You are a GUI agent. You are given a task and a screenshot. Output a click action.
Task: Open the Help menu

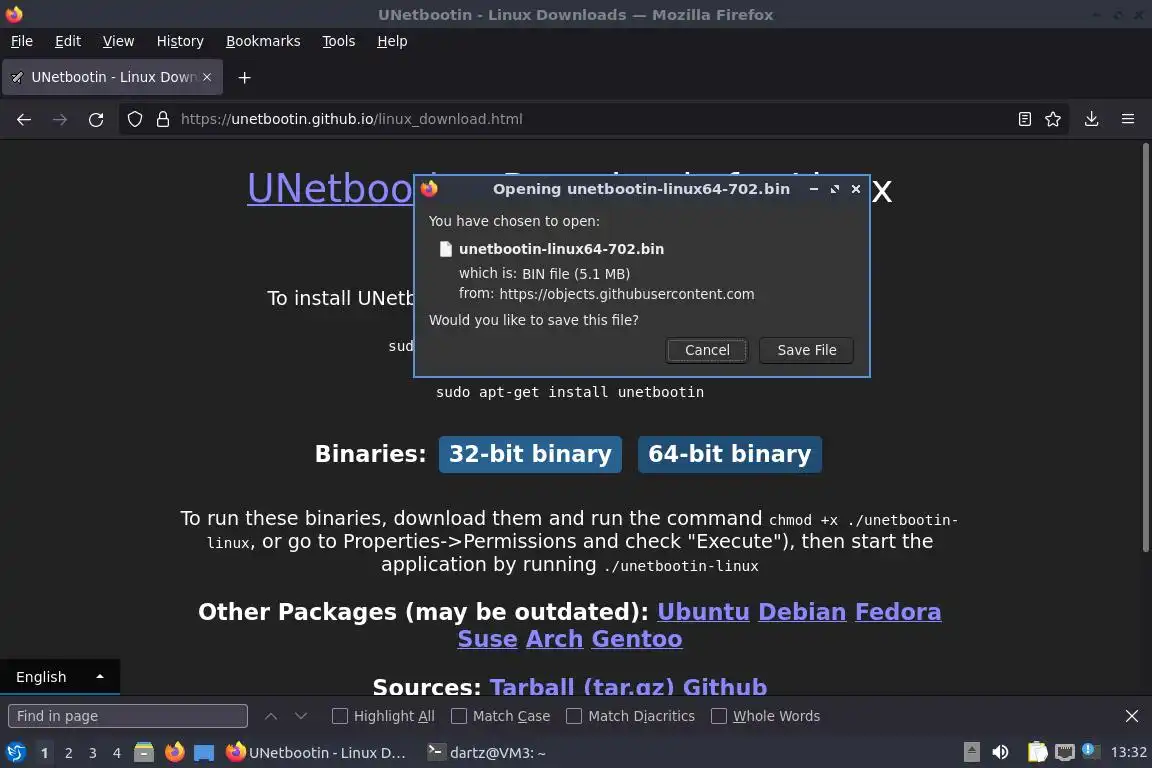pyautogui.click(x=392, y=41)
